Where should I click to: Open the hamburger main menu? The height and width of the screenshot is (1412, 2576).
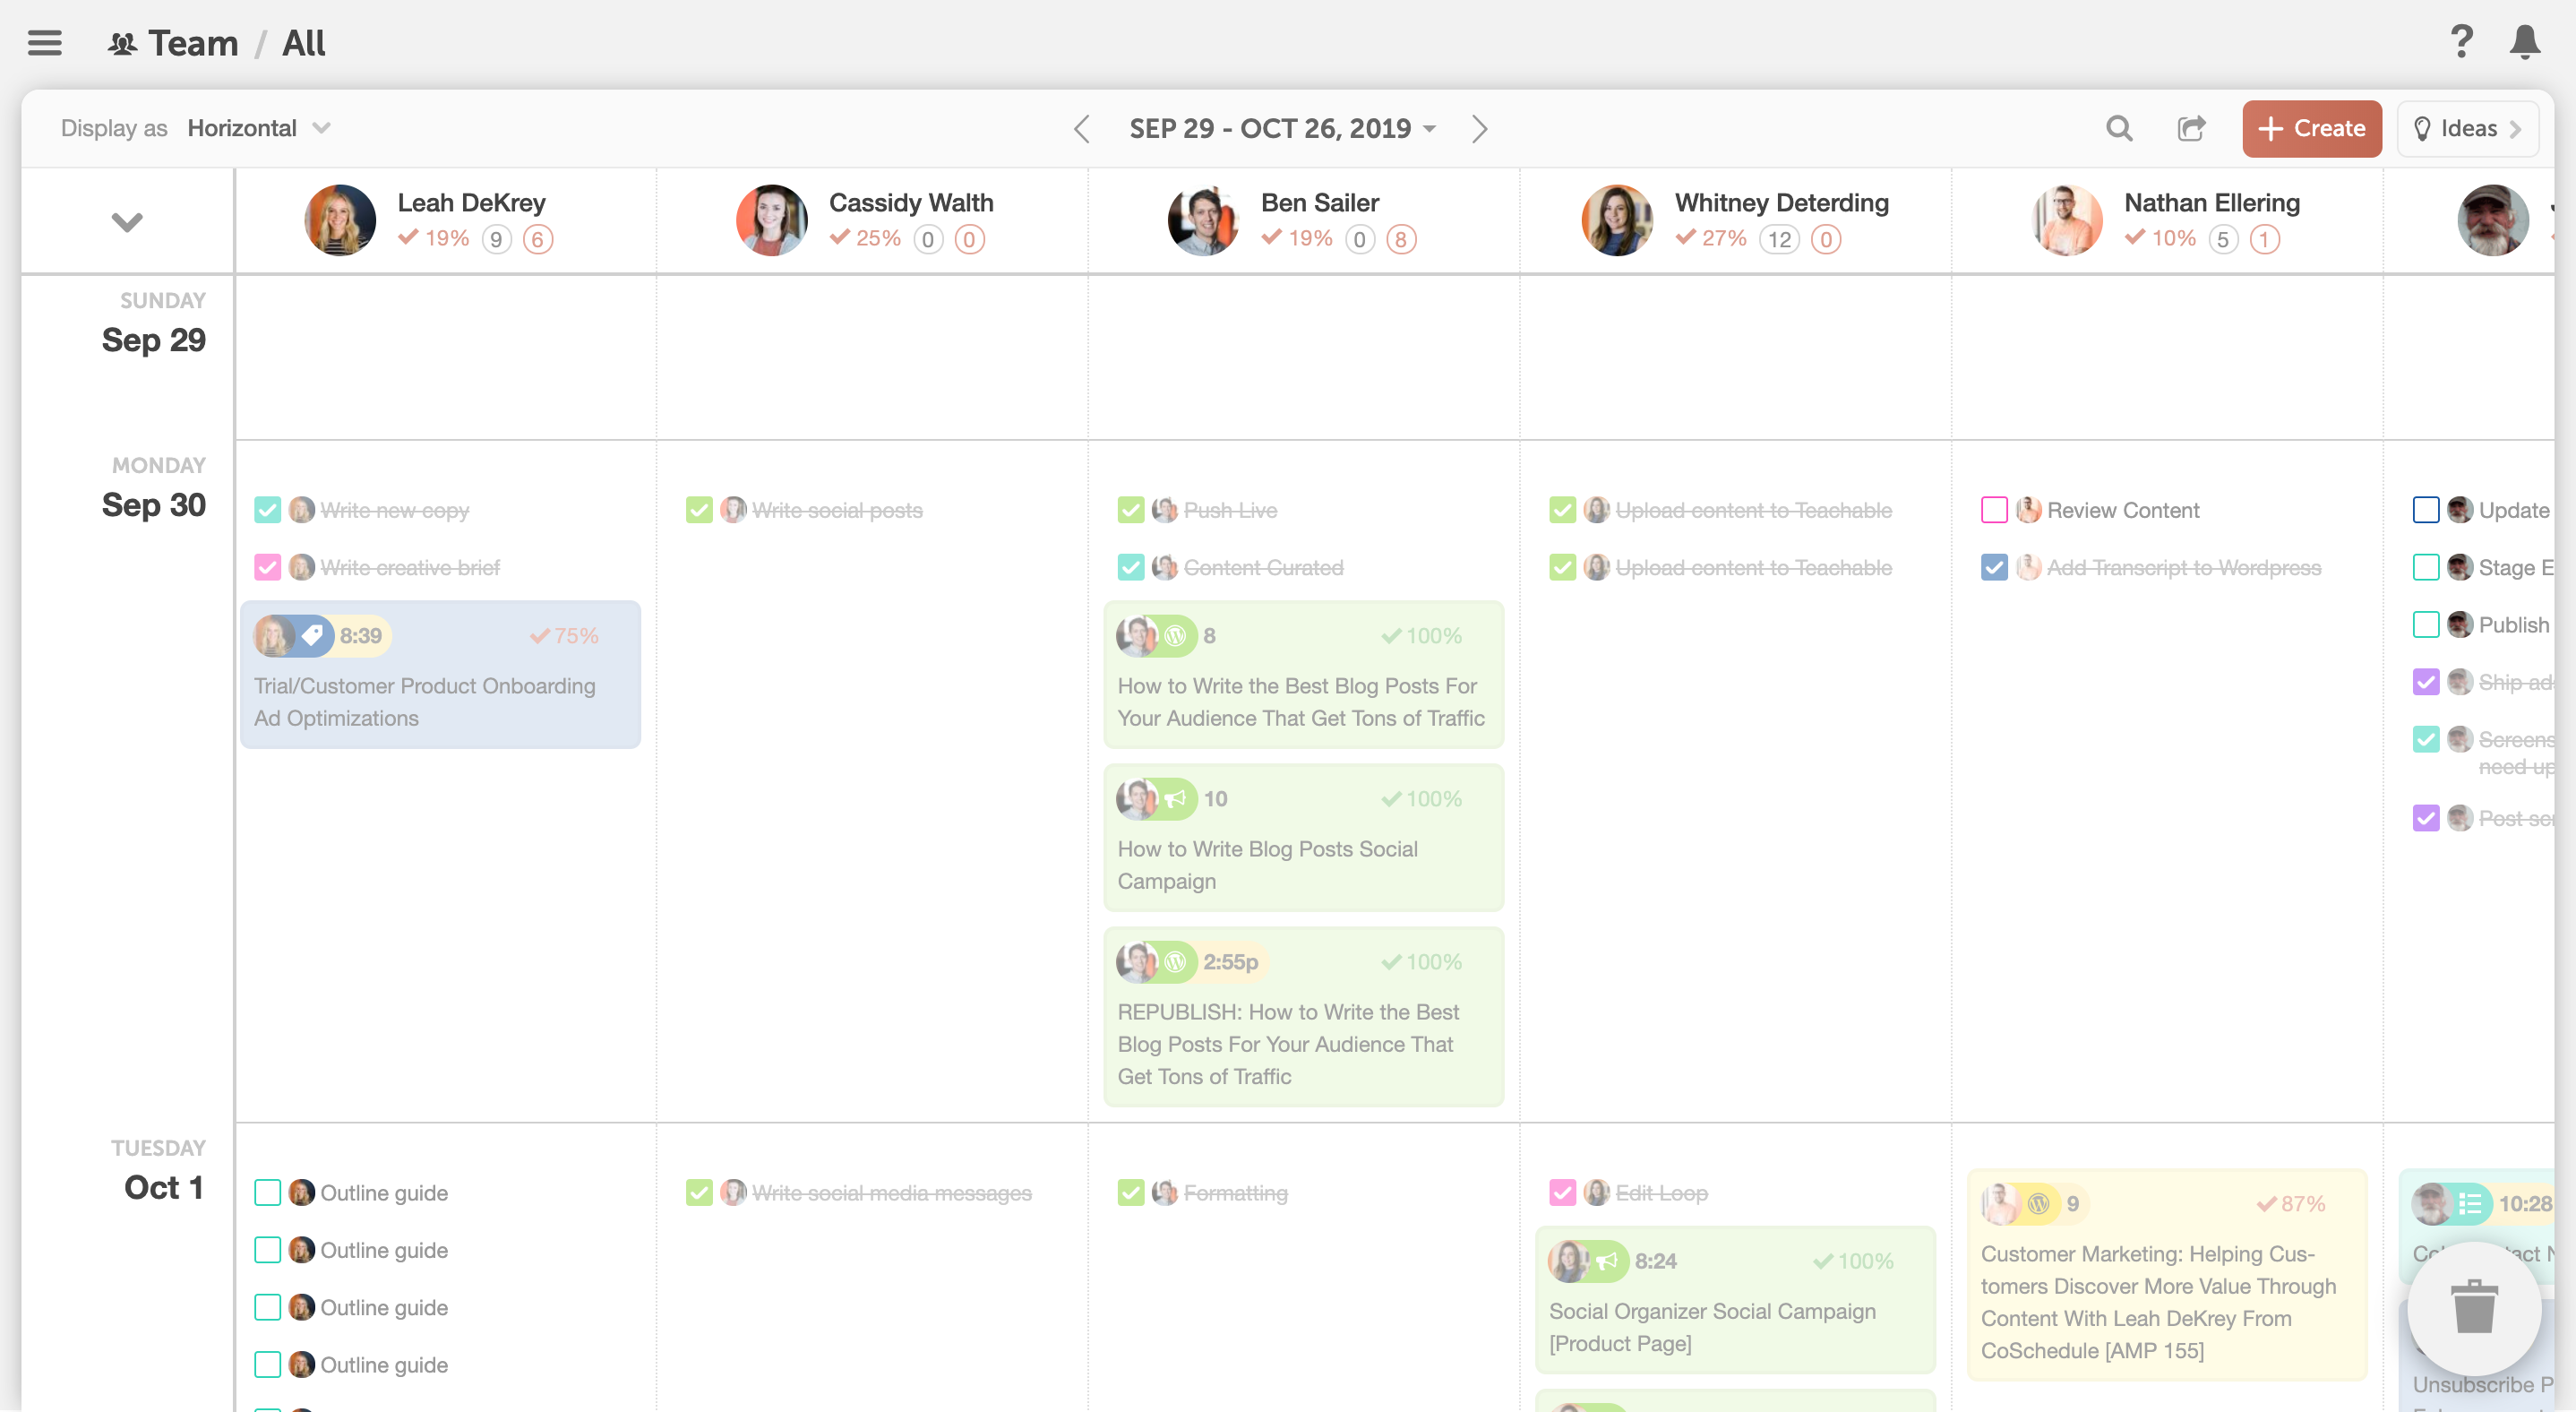(44, 43)
